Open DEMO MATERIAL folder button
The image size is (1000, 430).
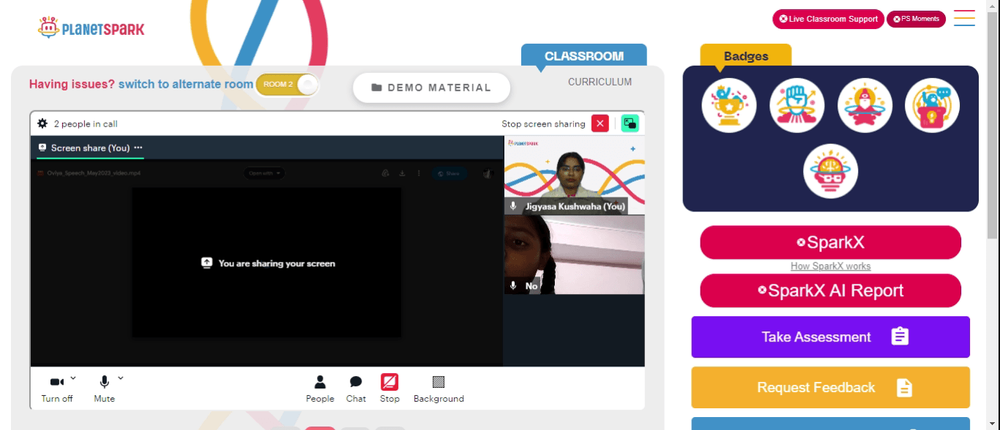coord(432,87)
